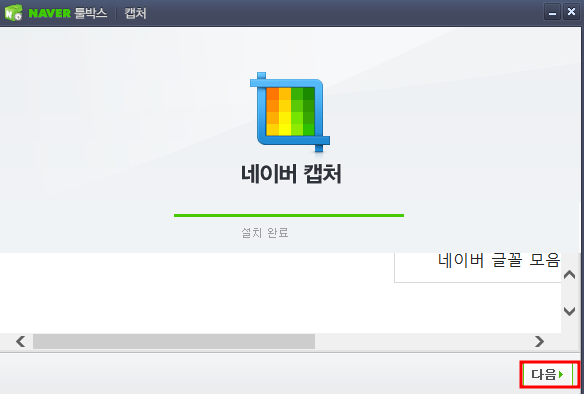This screenshot has height=394, width=584.
Task: Click the 네이버 글꼴 모음 text
Action: (x=499, y=260)
